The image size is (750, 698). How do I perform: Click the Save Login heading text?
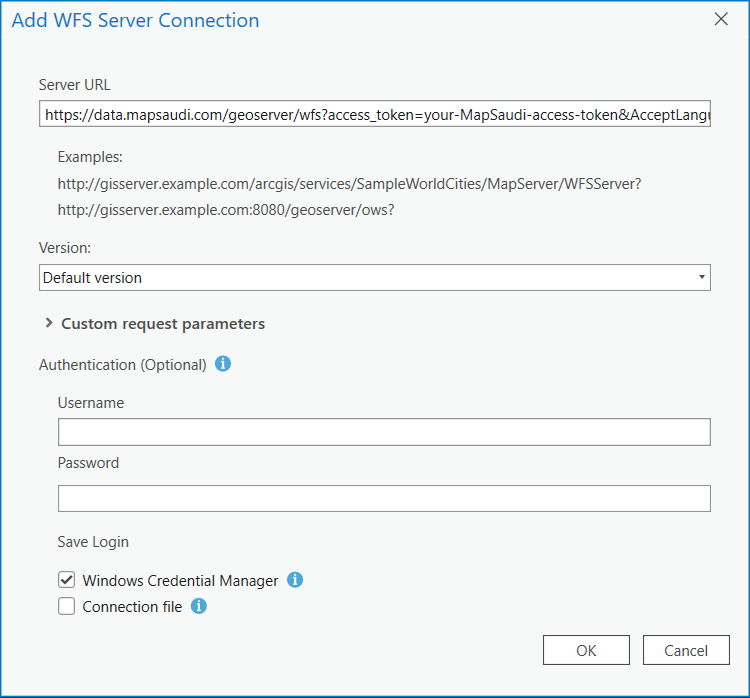click(x=93, y=542)
